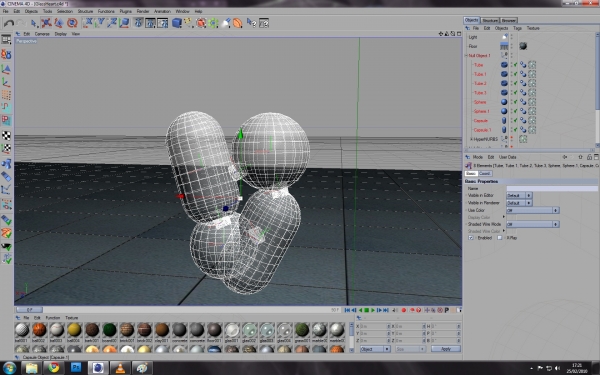Open Visible in Renderer dropdown
This screenshot has height=375, width=600.
pyautogui.click(x=519, y=203)
